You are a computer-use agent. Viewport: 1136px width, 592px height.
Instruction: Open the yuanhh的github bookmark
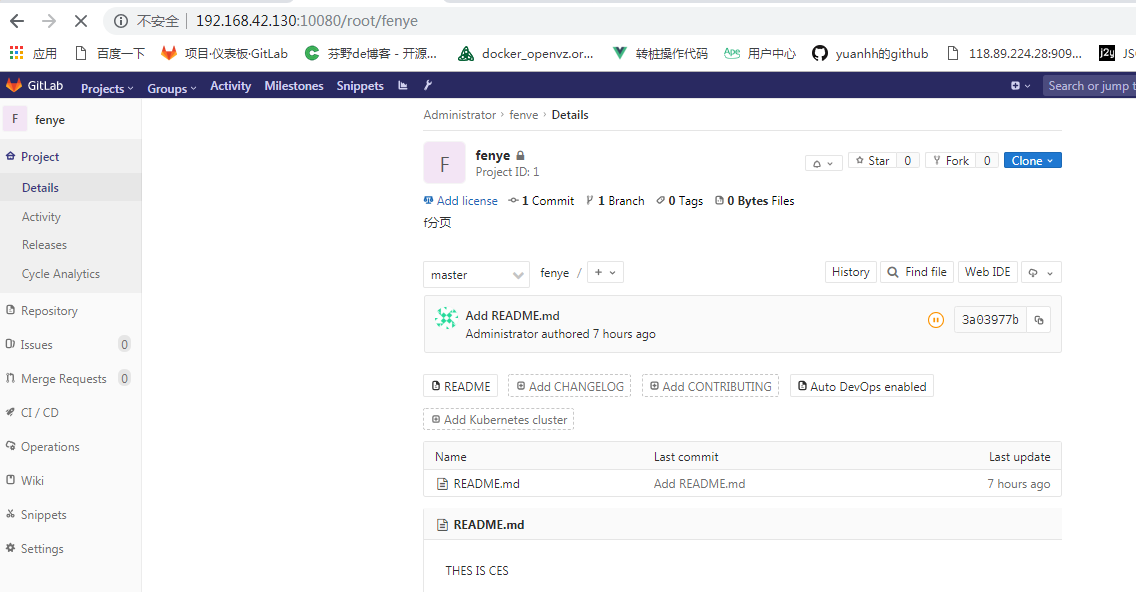pos(870,53)
